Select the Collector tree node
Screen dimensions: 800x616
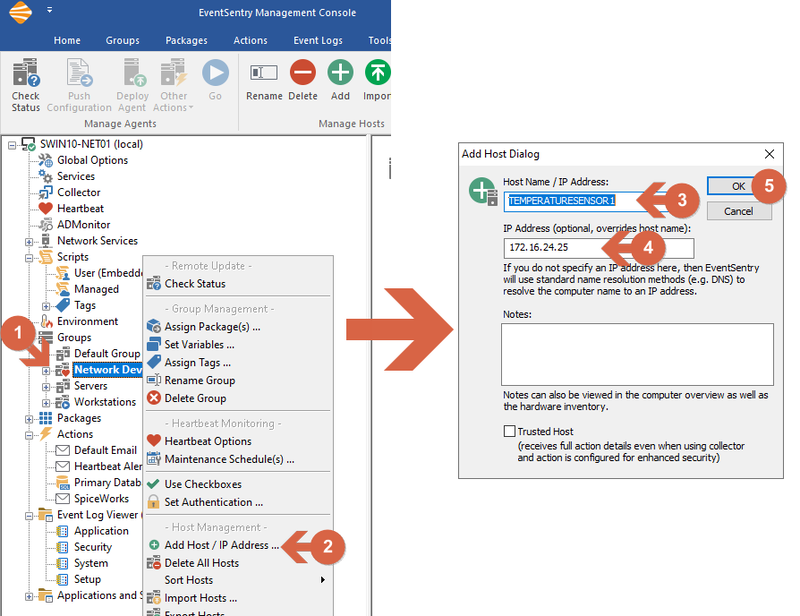tap(79, 192)
